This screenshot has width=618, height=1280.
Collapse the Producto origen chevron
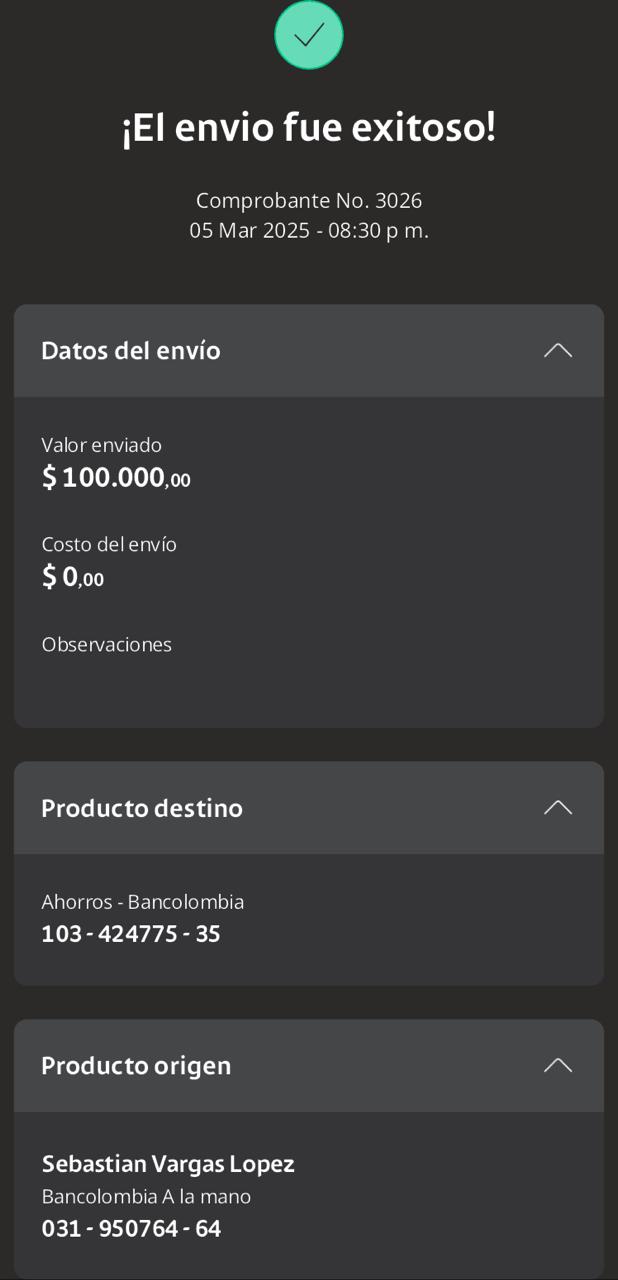coord(557,1065)
